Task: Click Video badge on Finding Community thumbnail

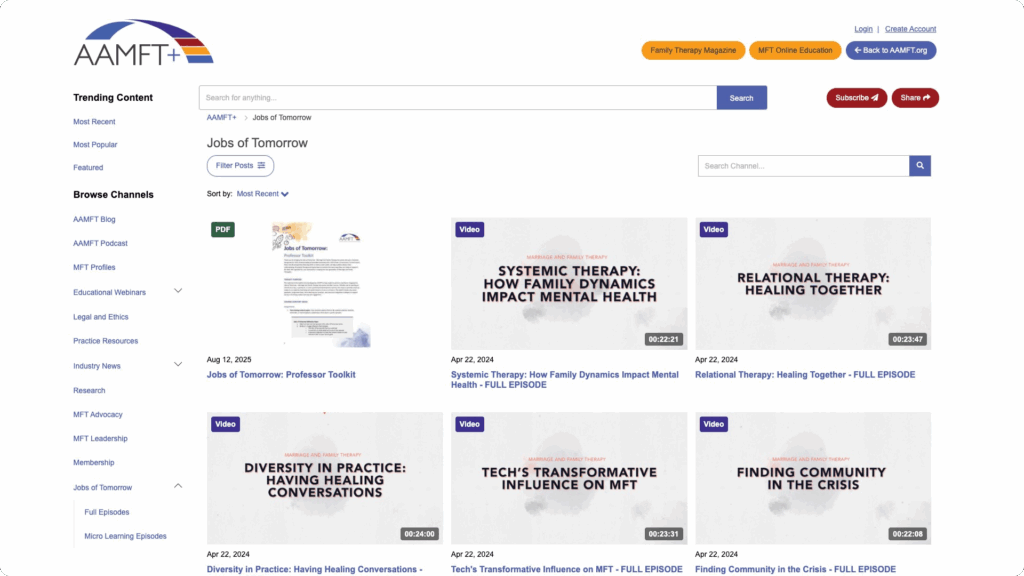Action: (x=713, y=424)
